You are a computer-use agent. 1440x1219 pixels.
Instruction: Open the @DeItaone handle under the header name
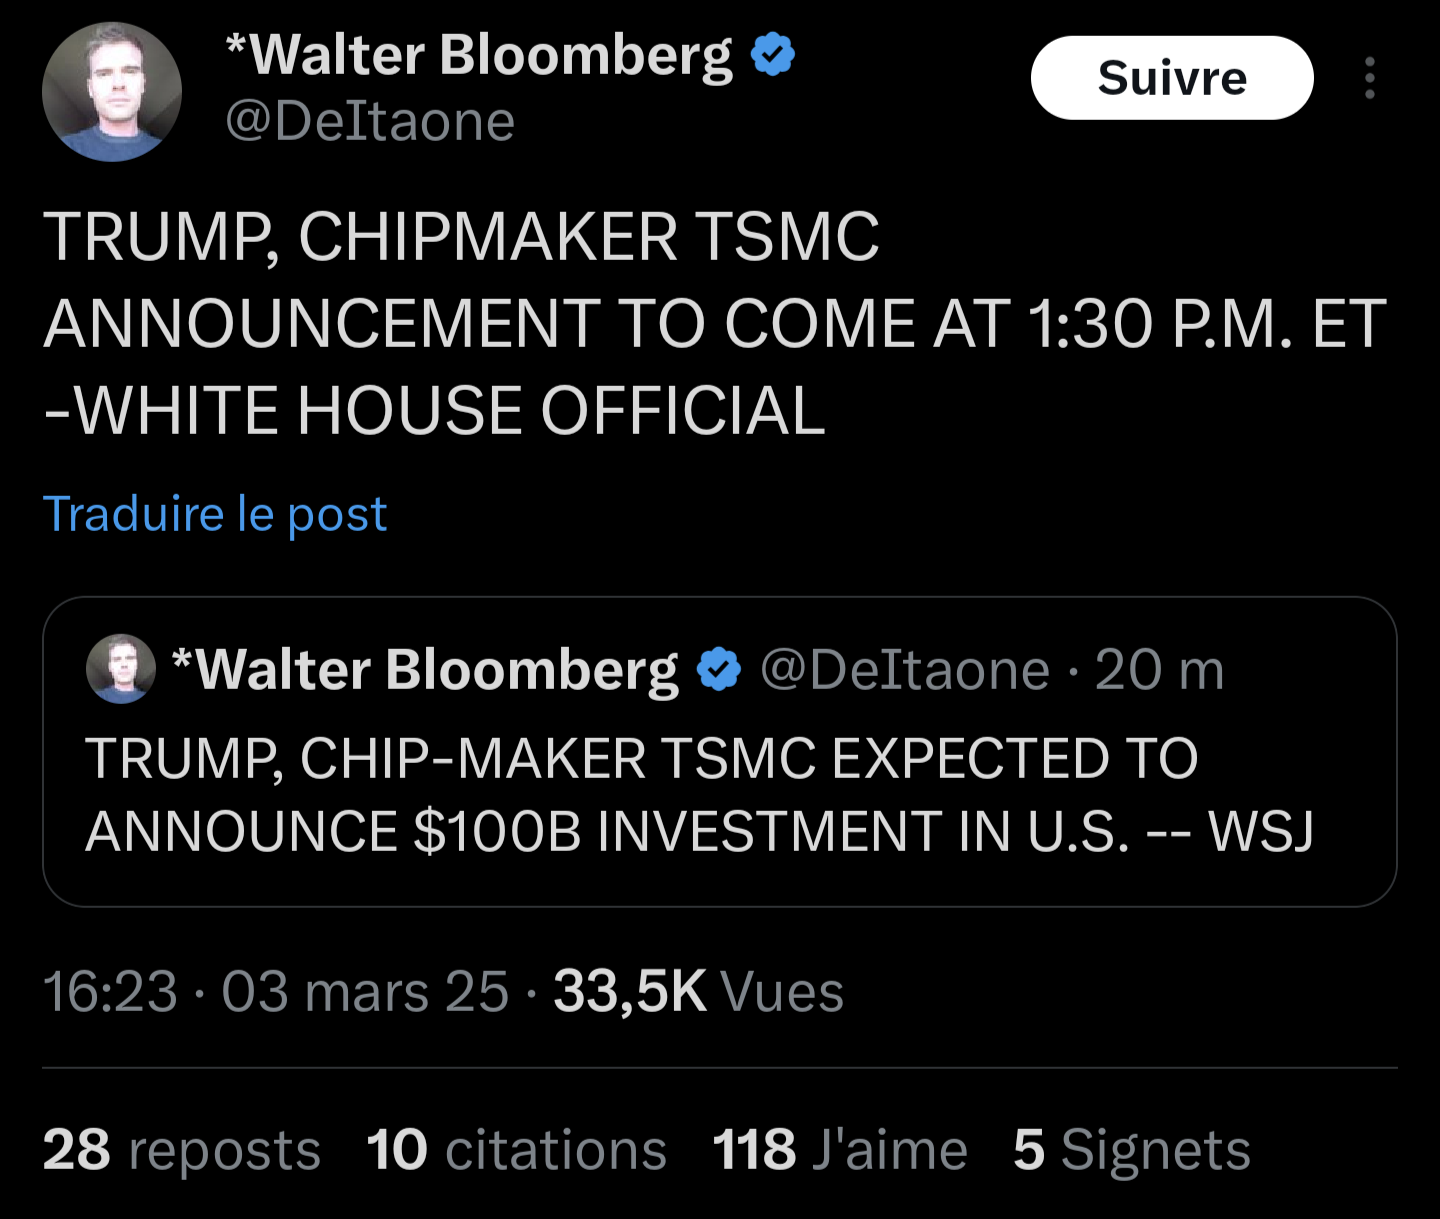click(370, 122)
